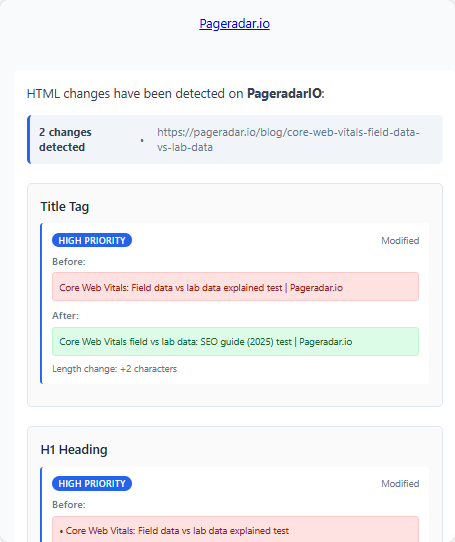The width and height of the screenshot is (455, 542).
Task: Click the '2 changes detected' summary label
Action: (65, 140)
